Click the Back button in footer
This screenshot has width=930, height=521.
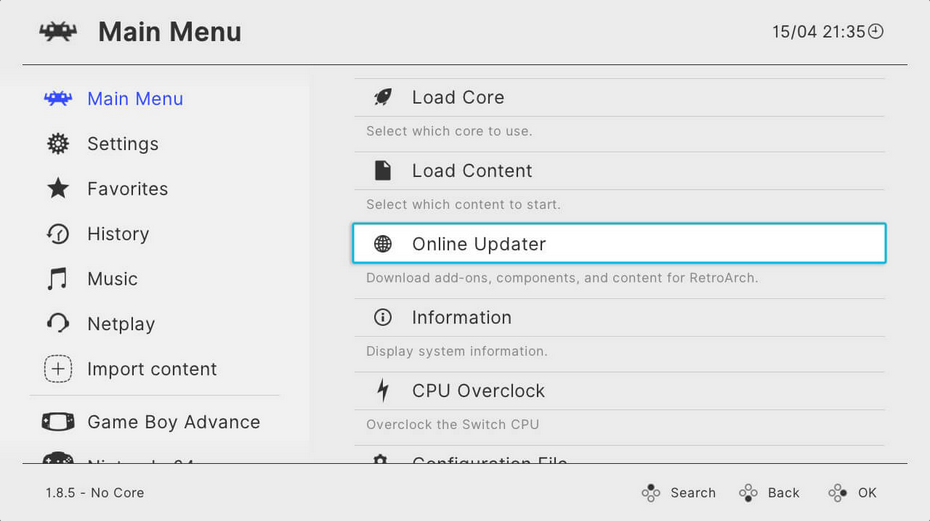point(769,493)
